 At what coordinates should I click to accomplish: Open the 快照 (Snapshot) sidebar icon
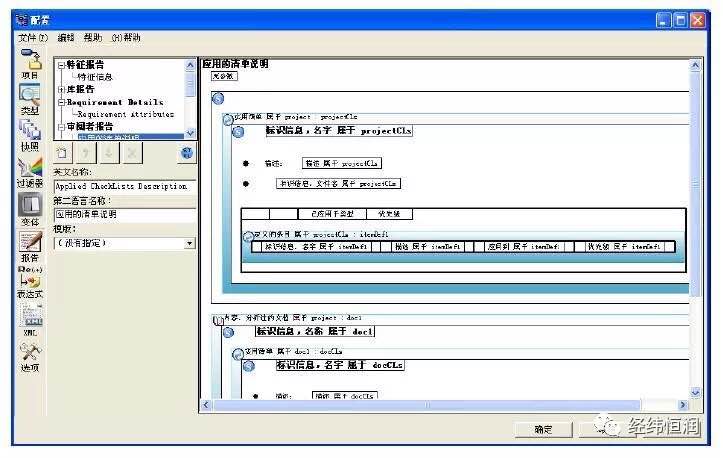click(x=30, y=130)
